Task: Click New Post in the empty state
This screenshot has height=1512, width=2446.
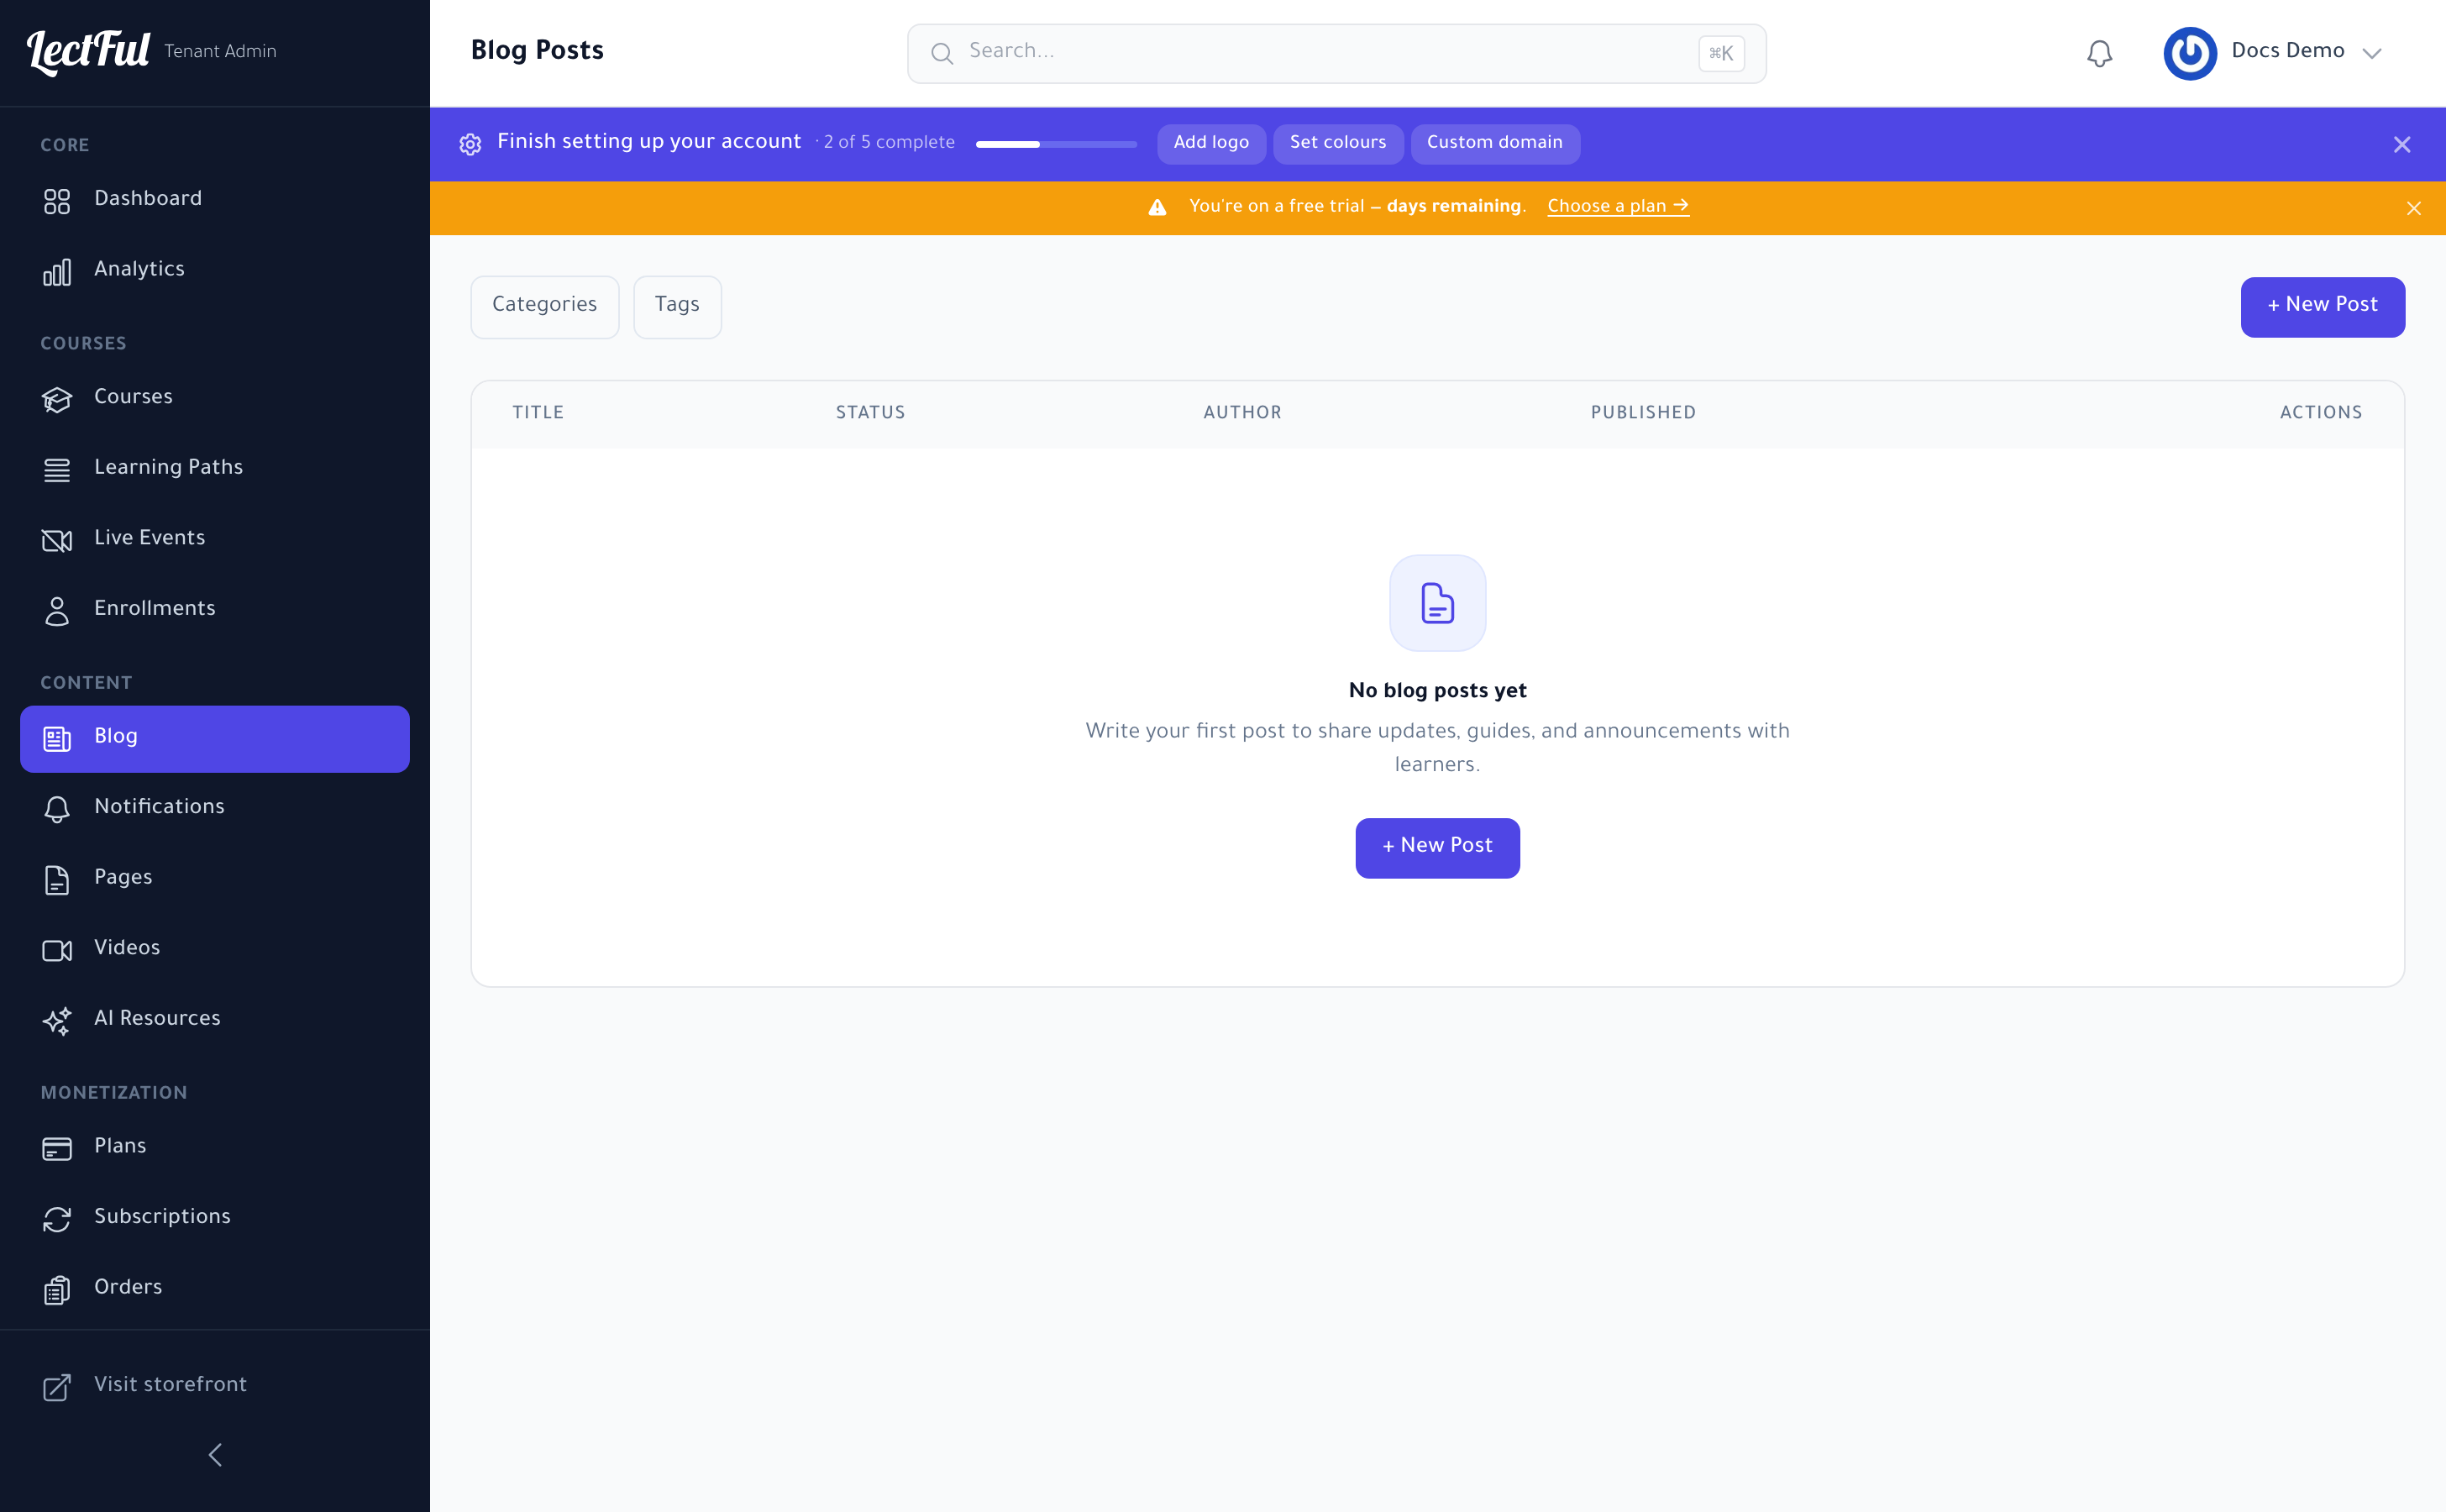Action: tap(1437, 848)
